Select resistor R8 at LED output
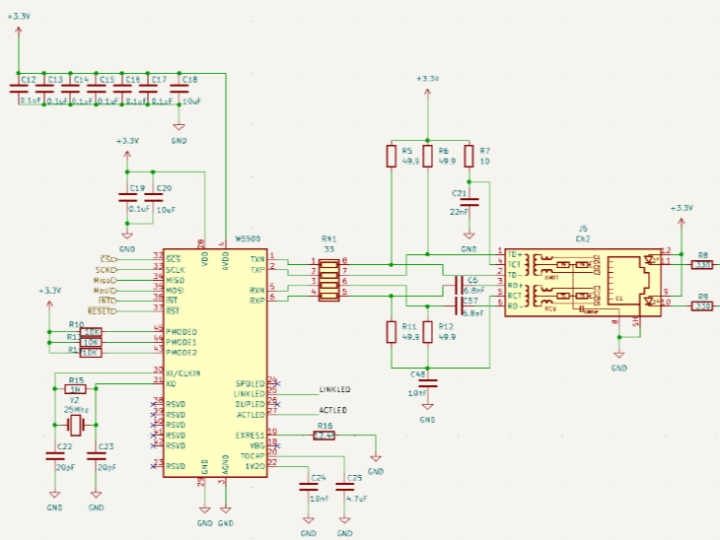The height and width of the screenshot is (540, 720). click(703, 265)
